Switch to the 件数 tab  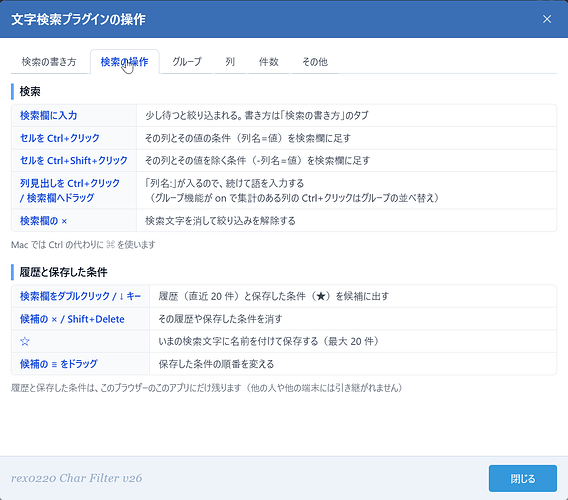tap(268, 62)
